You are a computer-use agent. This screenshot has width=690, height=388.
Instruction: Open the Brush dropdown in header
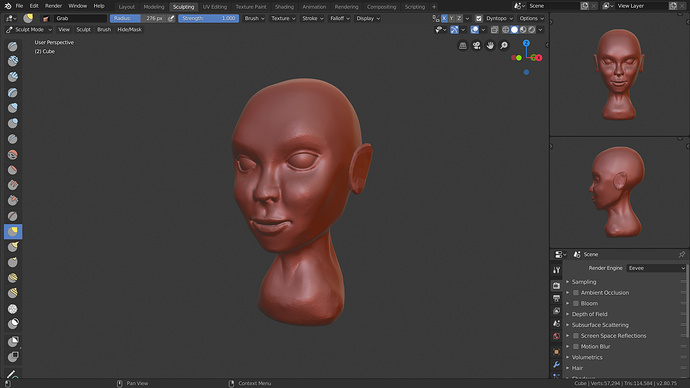tap(254, 18)
